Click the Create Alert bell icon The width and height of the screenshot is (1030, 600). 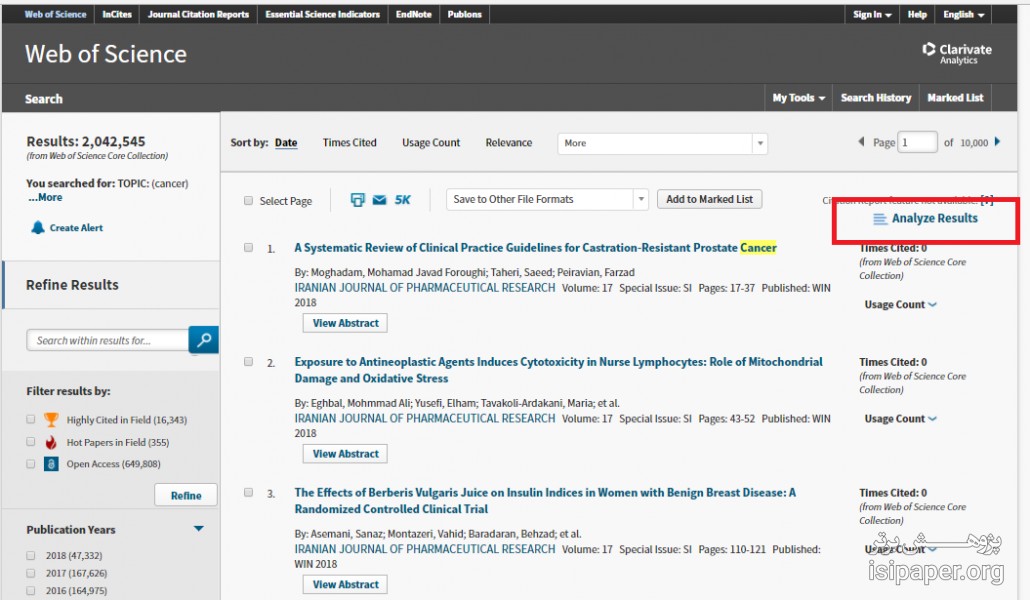pyautogui.click(x=38, y=227)
